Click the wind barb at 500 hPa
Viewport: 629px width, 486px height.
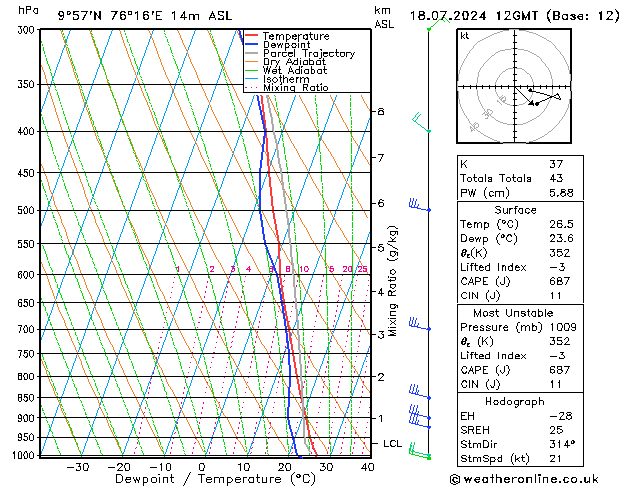(419, 205)
